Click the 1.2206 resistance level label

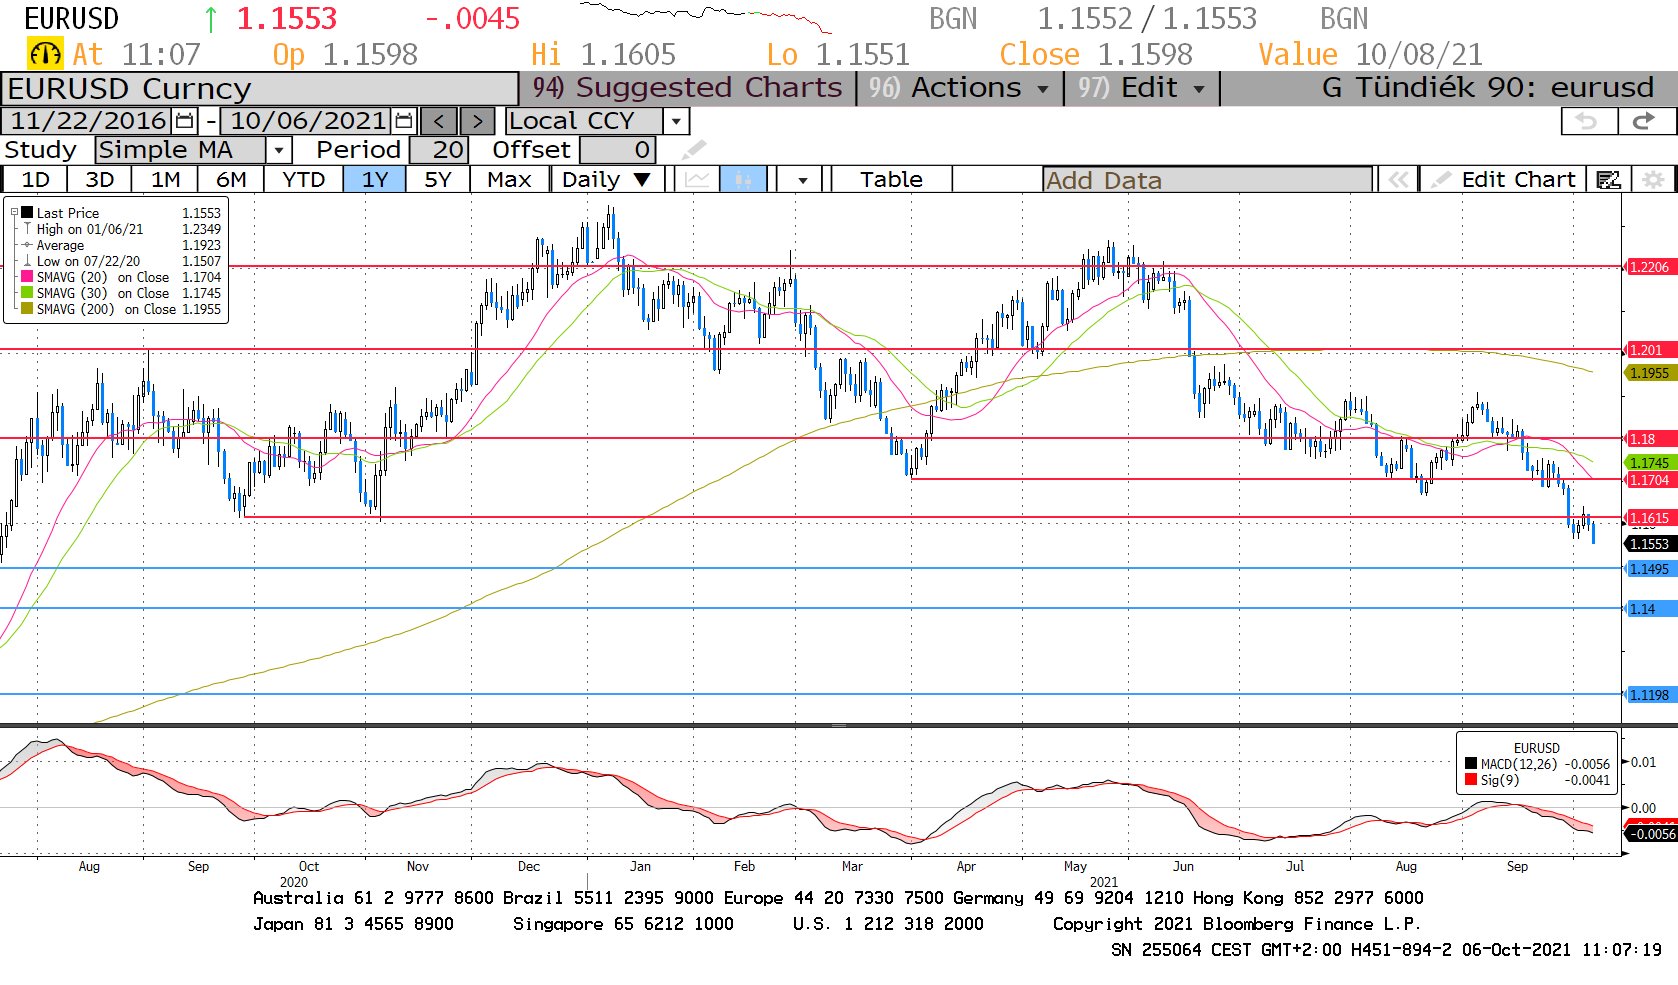click(1649, 267)
